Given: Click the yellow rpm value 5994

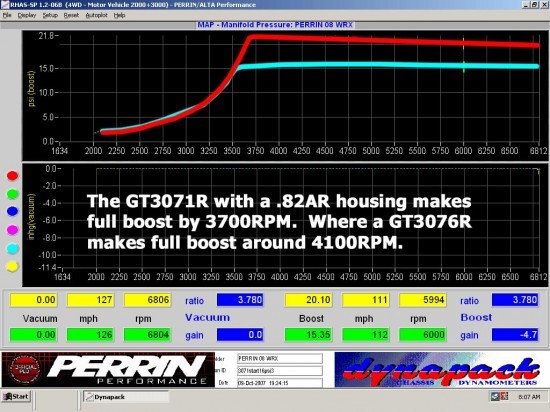Looking at the screenshot, I should click(423, 300).
